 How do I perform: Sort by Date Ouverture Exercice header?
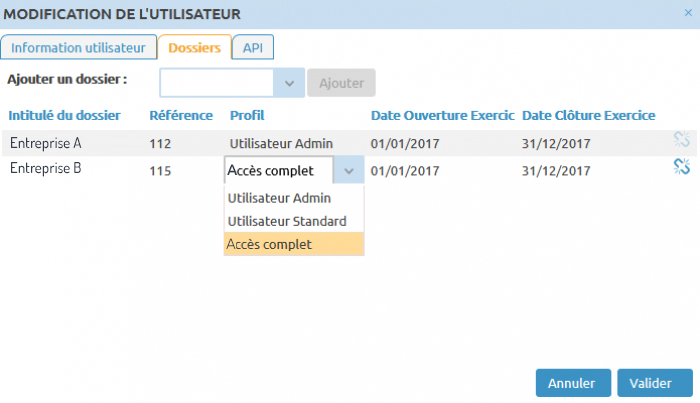[x=442, y=116]
